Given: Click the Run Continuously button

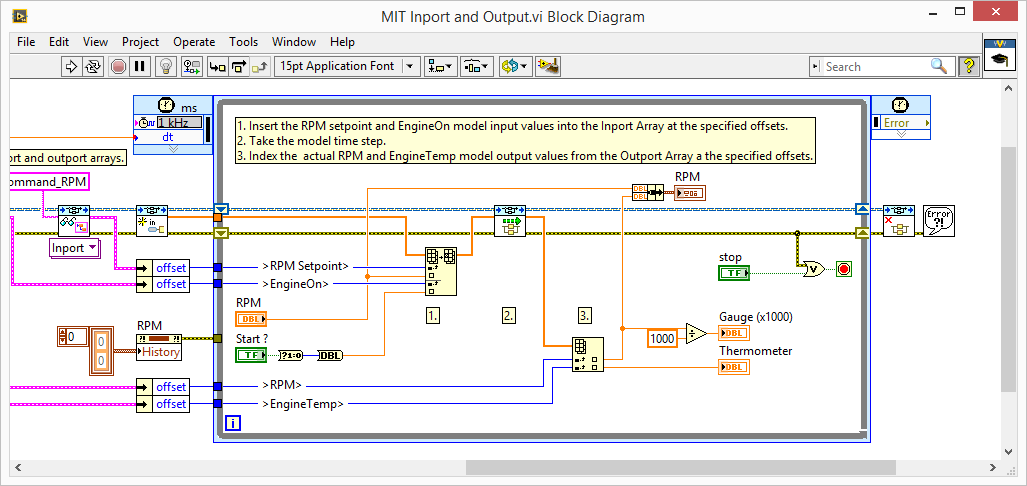Looking at the screenshot, I should tap(92, 66).
